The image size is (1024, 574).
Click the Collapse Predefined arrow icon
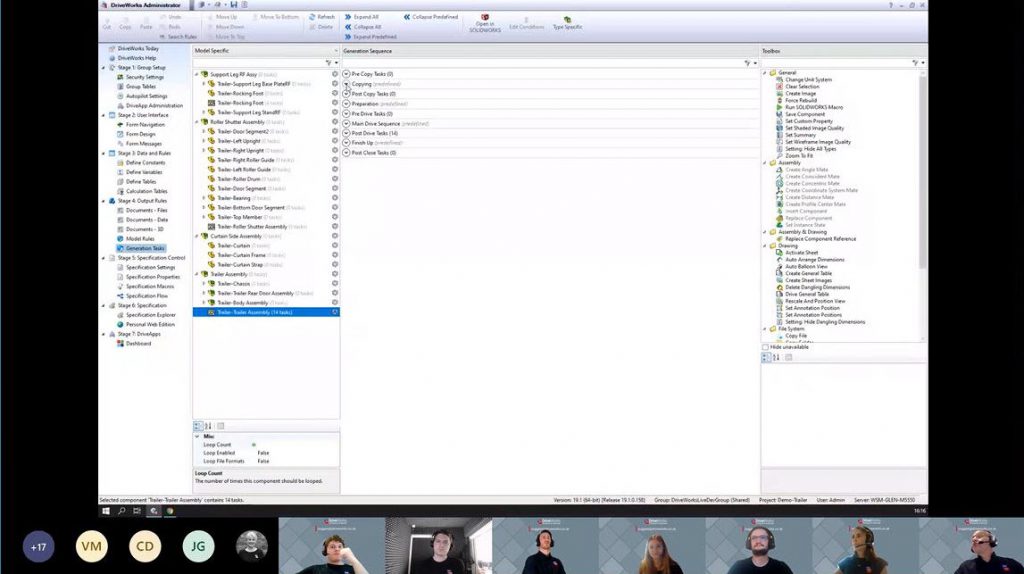(x=407, y=17)
